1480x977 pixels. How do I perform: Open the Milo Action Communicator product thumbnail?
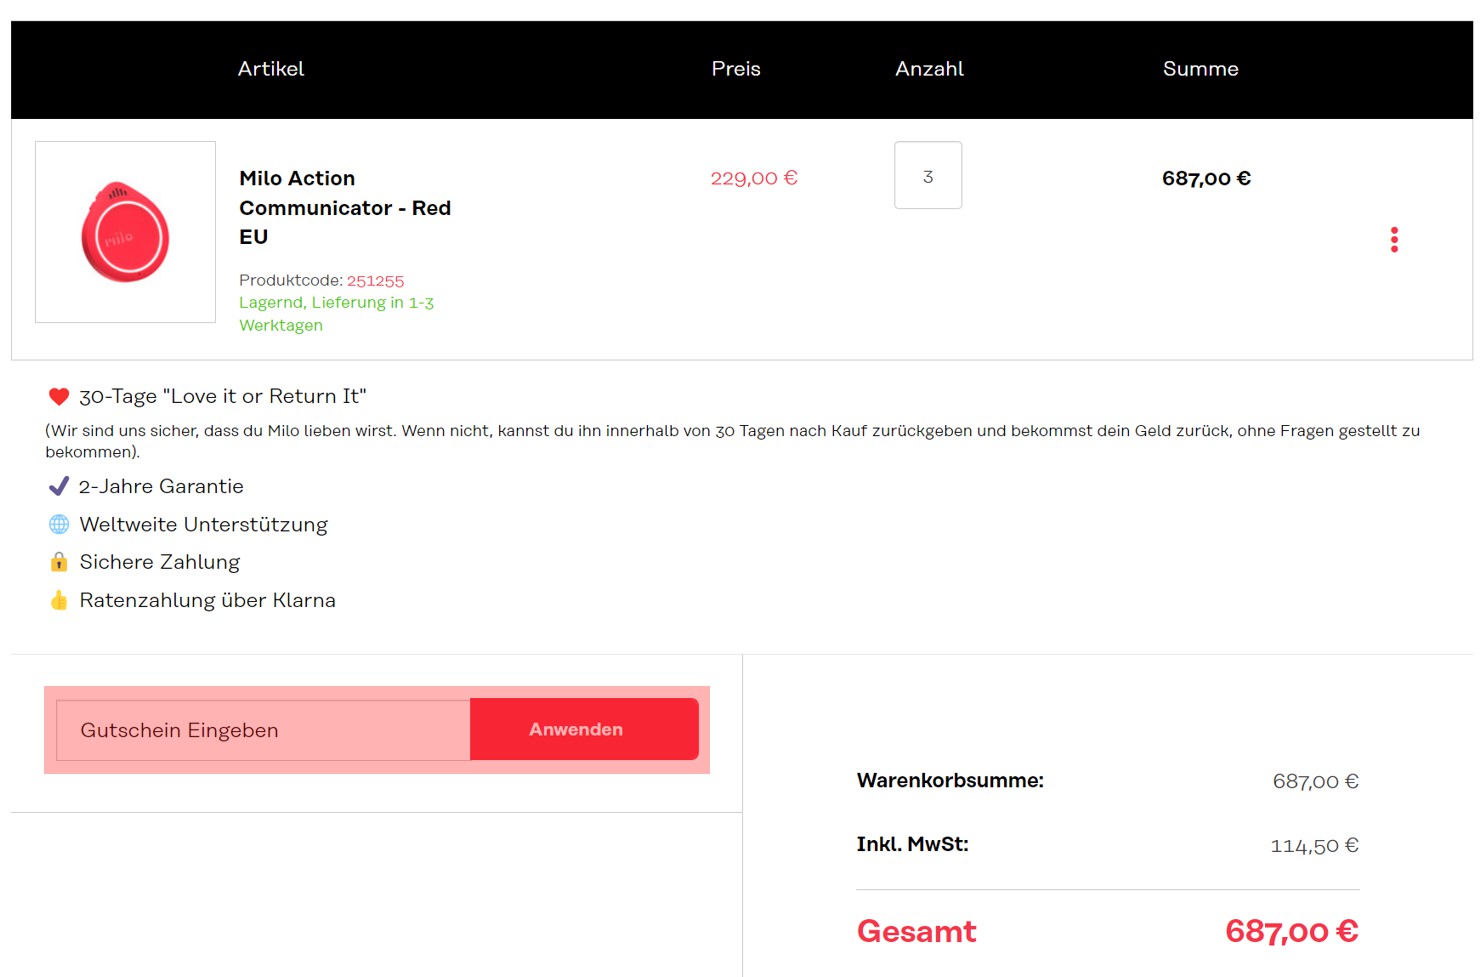125,232
